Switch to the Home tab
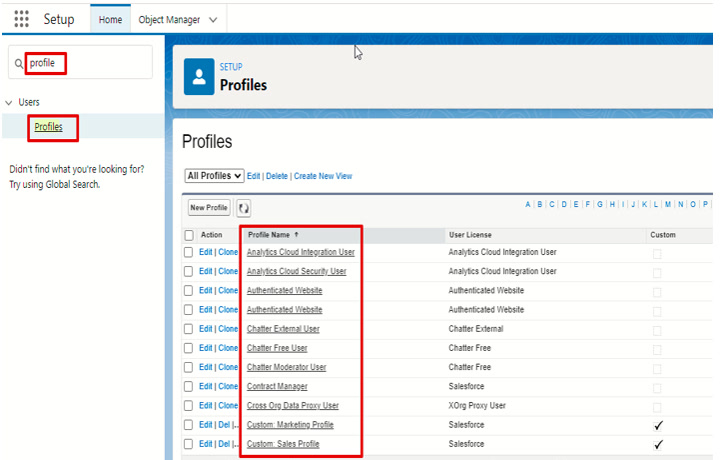 coord(111,20)
